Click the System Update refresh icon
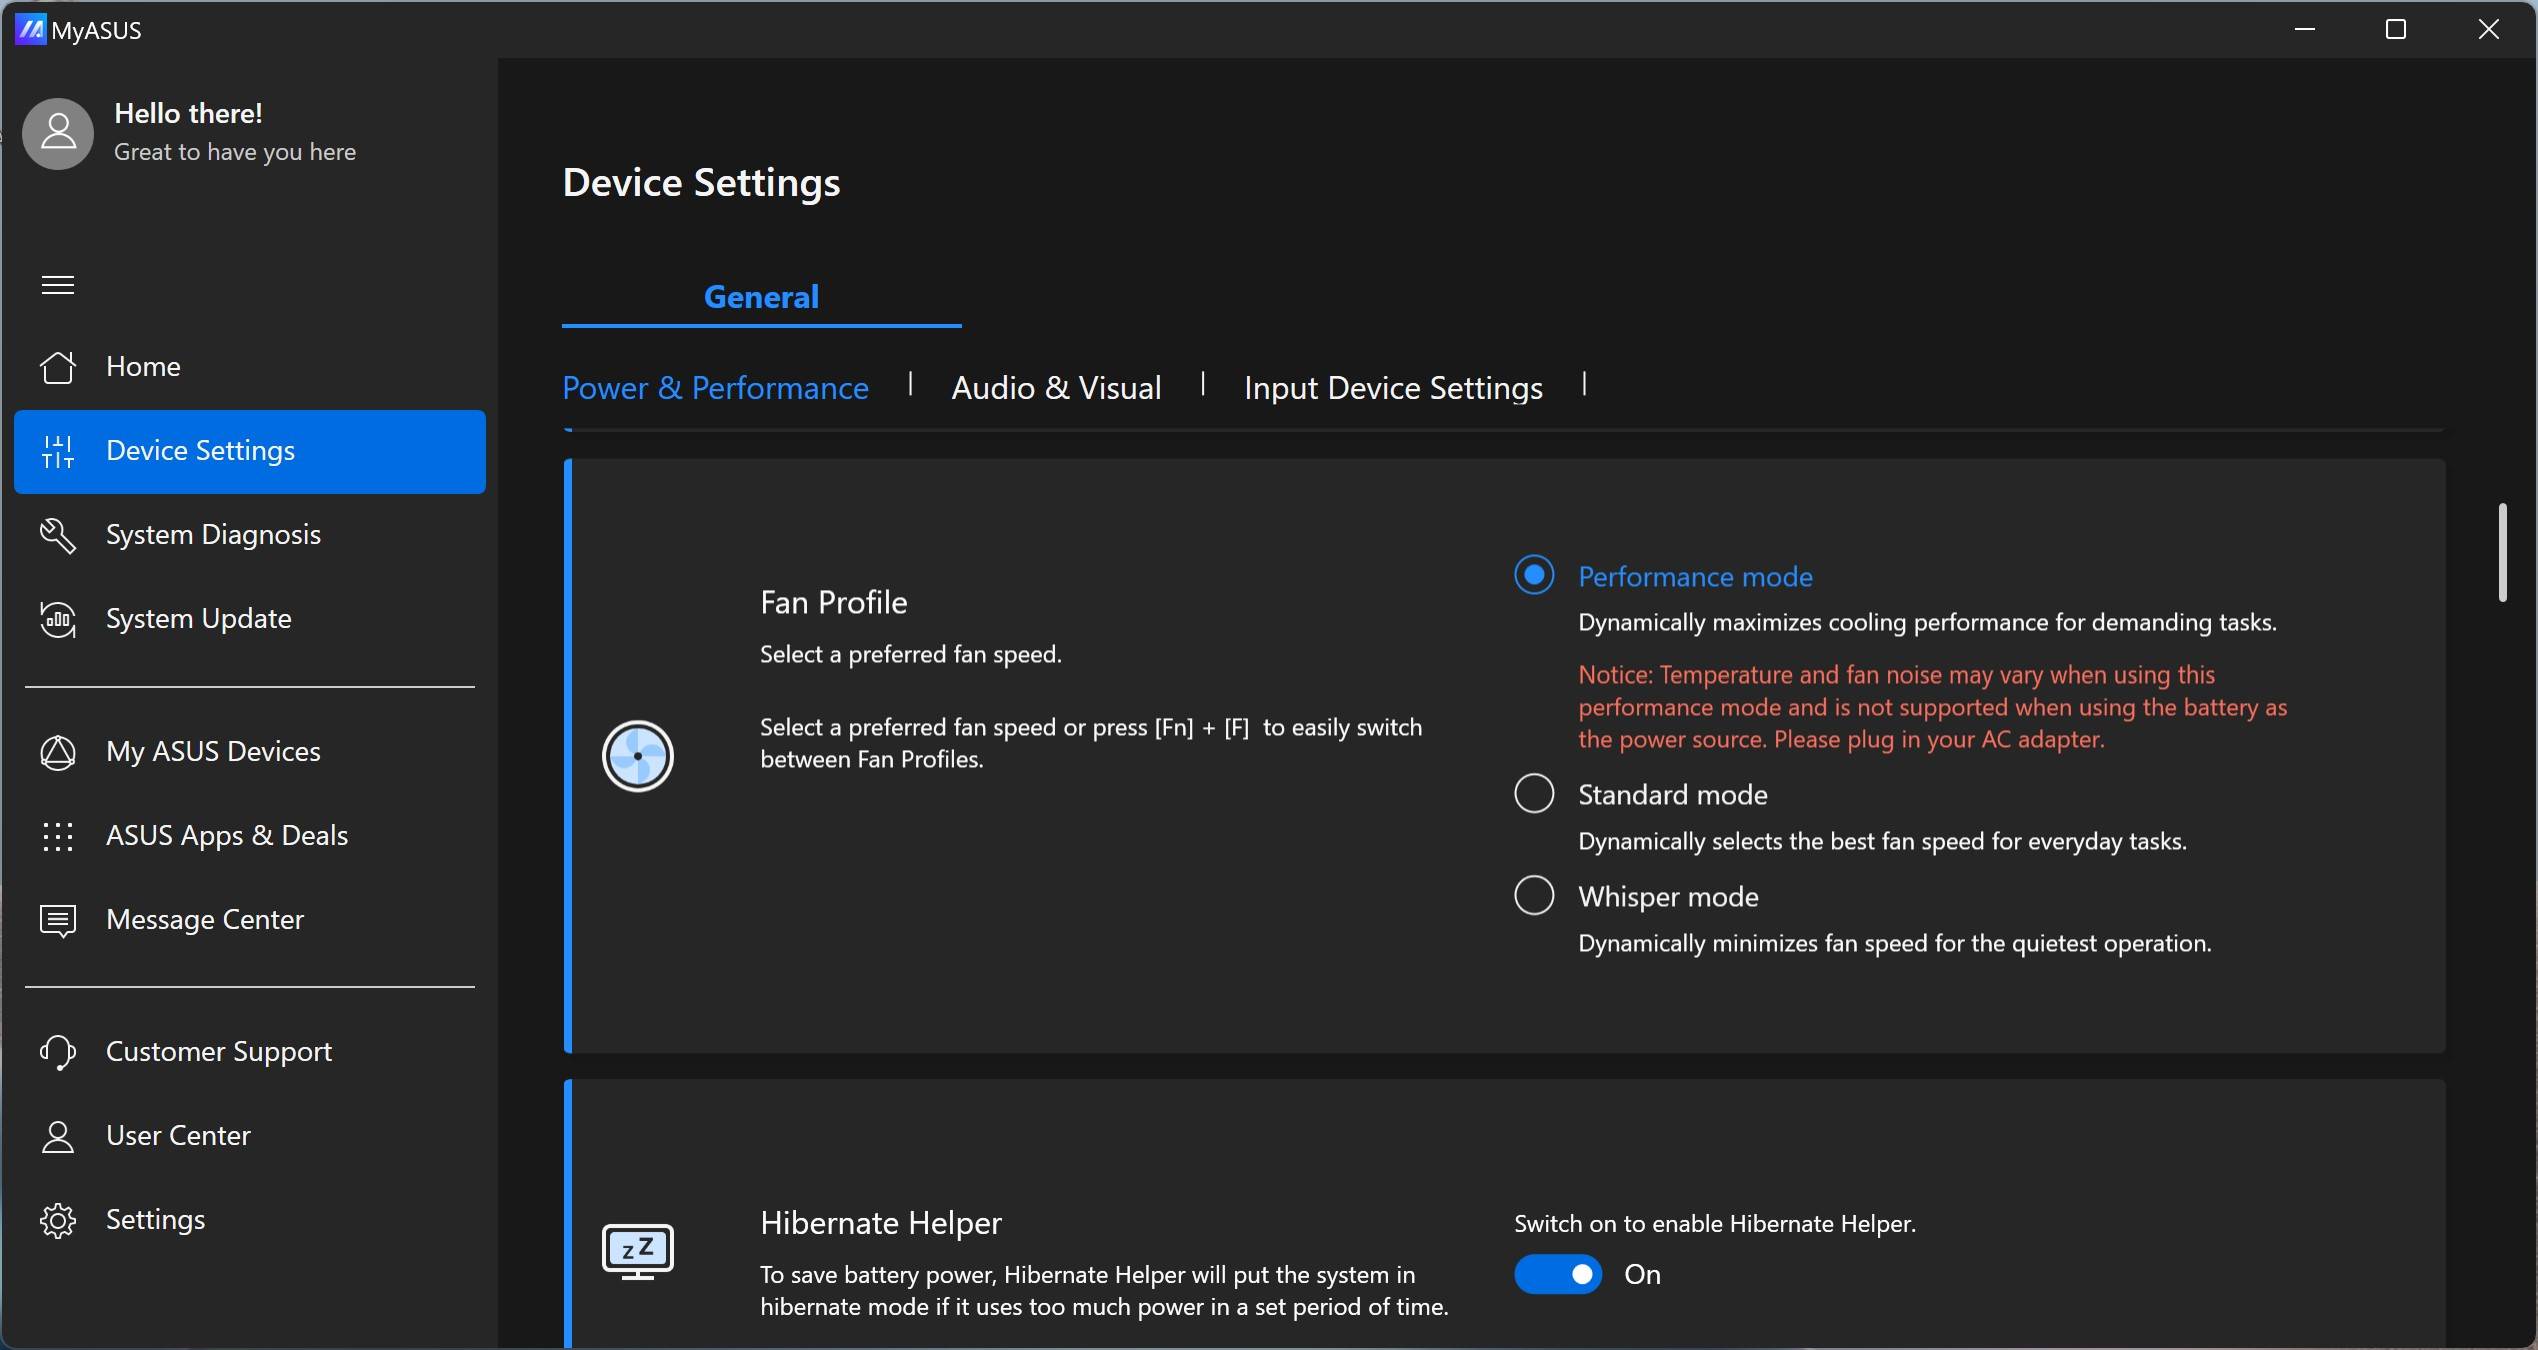Viewport: 2538px width, 1350px height. point(57,619)
